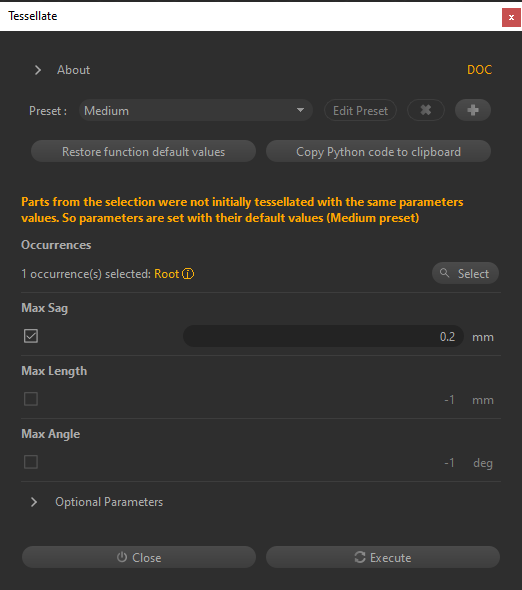522x590 pixels.
Task: Open the DOC documentation link
Action: pyautogui.click(x=479, y=70)
